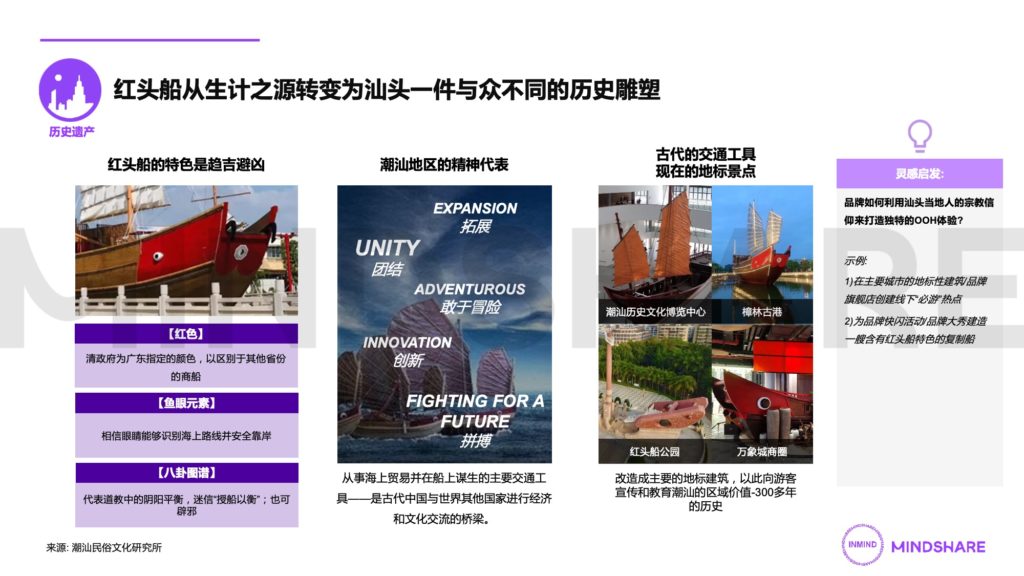Click the source line 来源: 潮汕民俗文化研究所
Screen dimensions: 1024x576
point(104,547)
